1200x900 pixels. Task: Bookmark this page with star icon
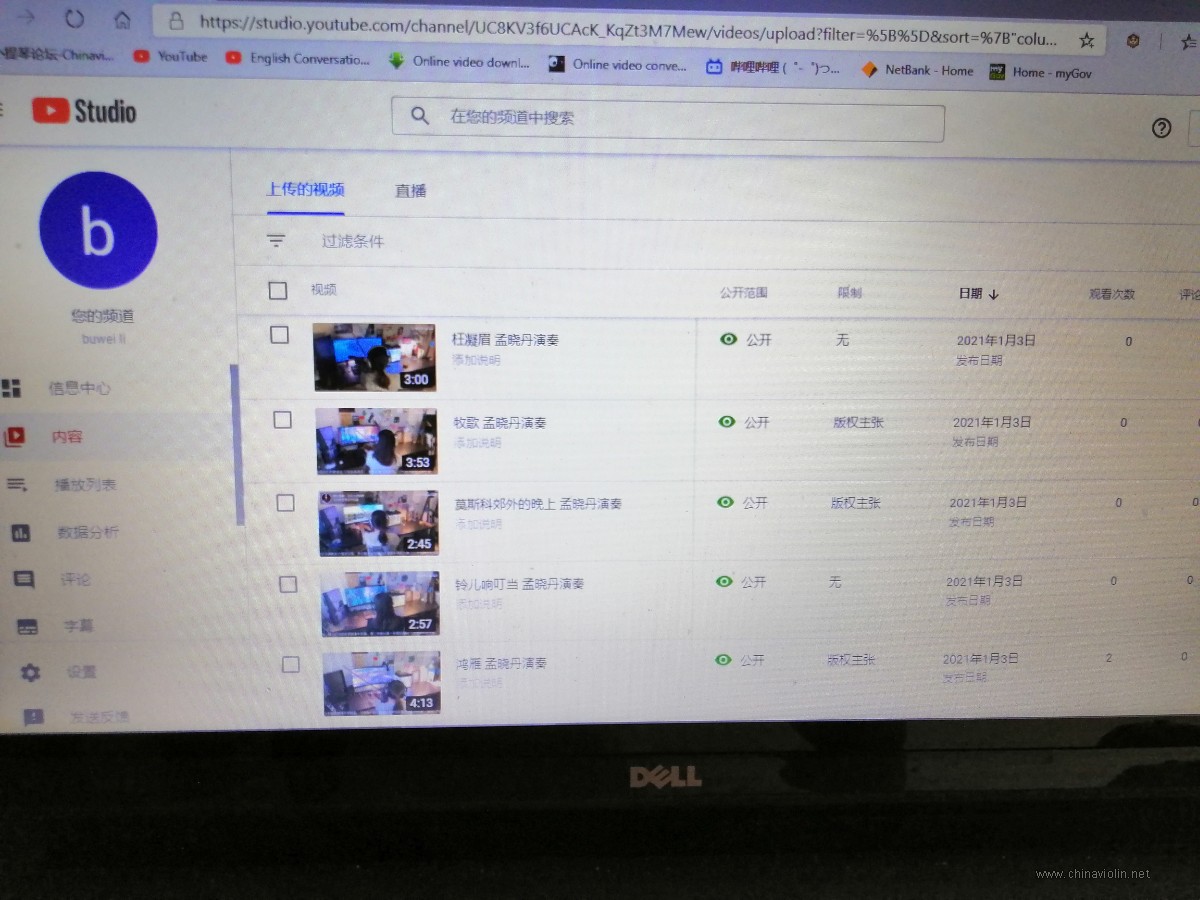[1086, 40]
